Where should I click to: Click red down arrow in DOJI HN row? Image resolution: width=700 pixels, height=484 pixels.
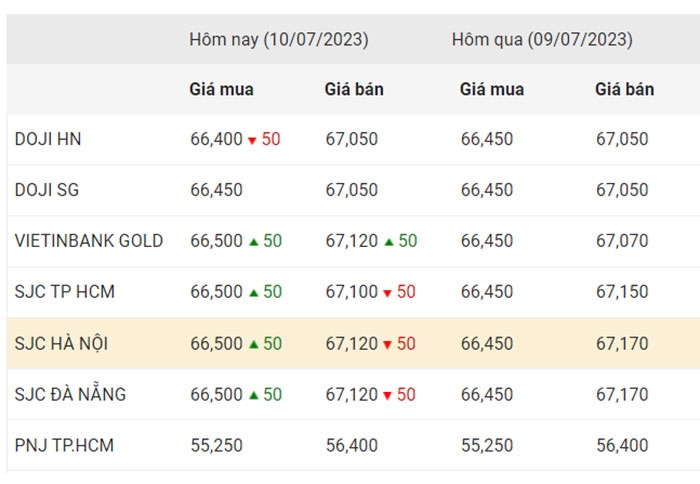tap(252, 141)
